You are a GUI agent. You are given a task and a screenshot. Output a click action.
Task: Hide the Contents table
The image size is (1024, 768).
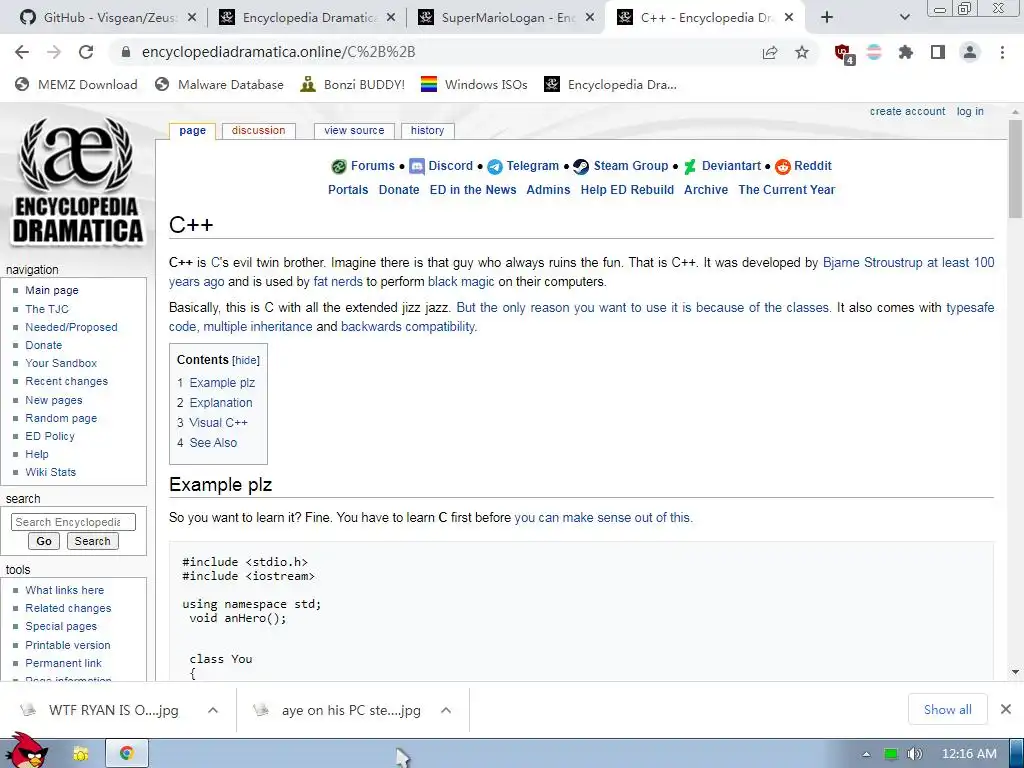pyautogui.click(x=246, y=360)
